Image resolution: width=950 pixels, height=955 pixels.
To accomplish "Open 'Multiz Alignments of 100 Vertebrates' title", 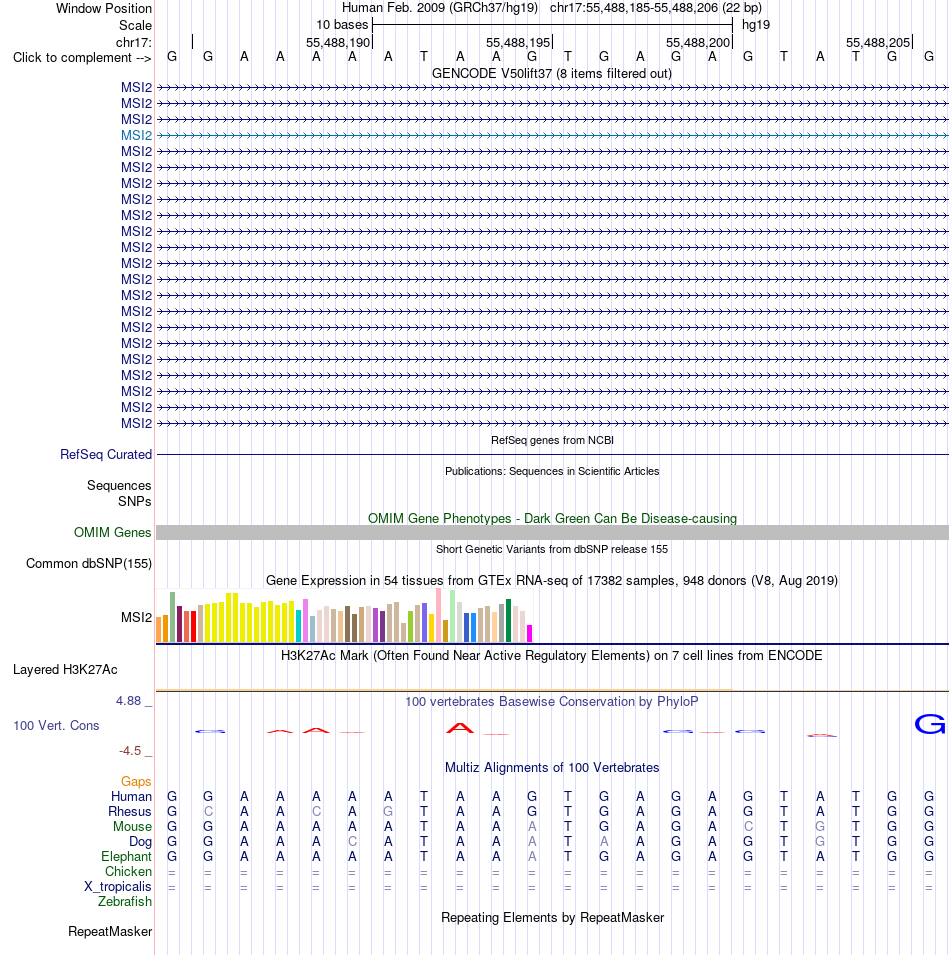I will coord(552,767).
